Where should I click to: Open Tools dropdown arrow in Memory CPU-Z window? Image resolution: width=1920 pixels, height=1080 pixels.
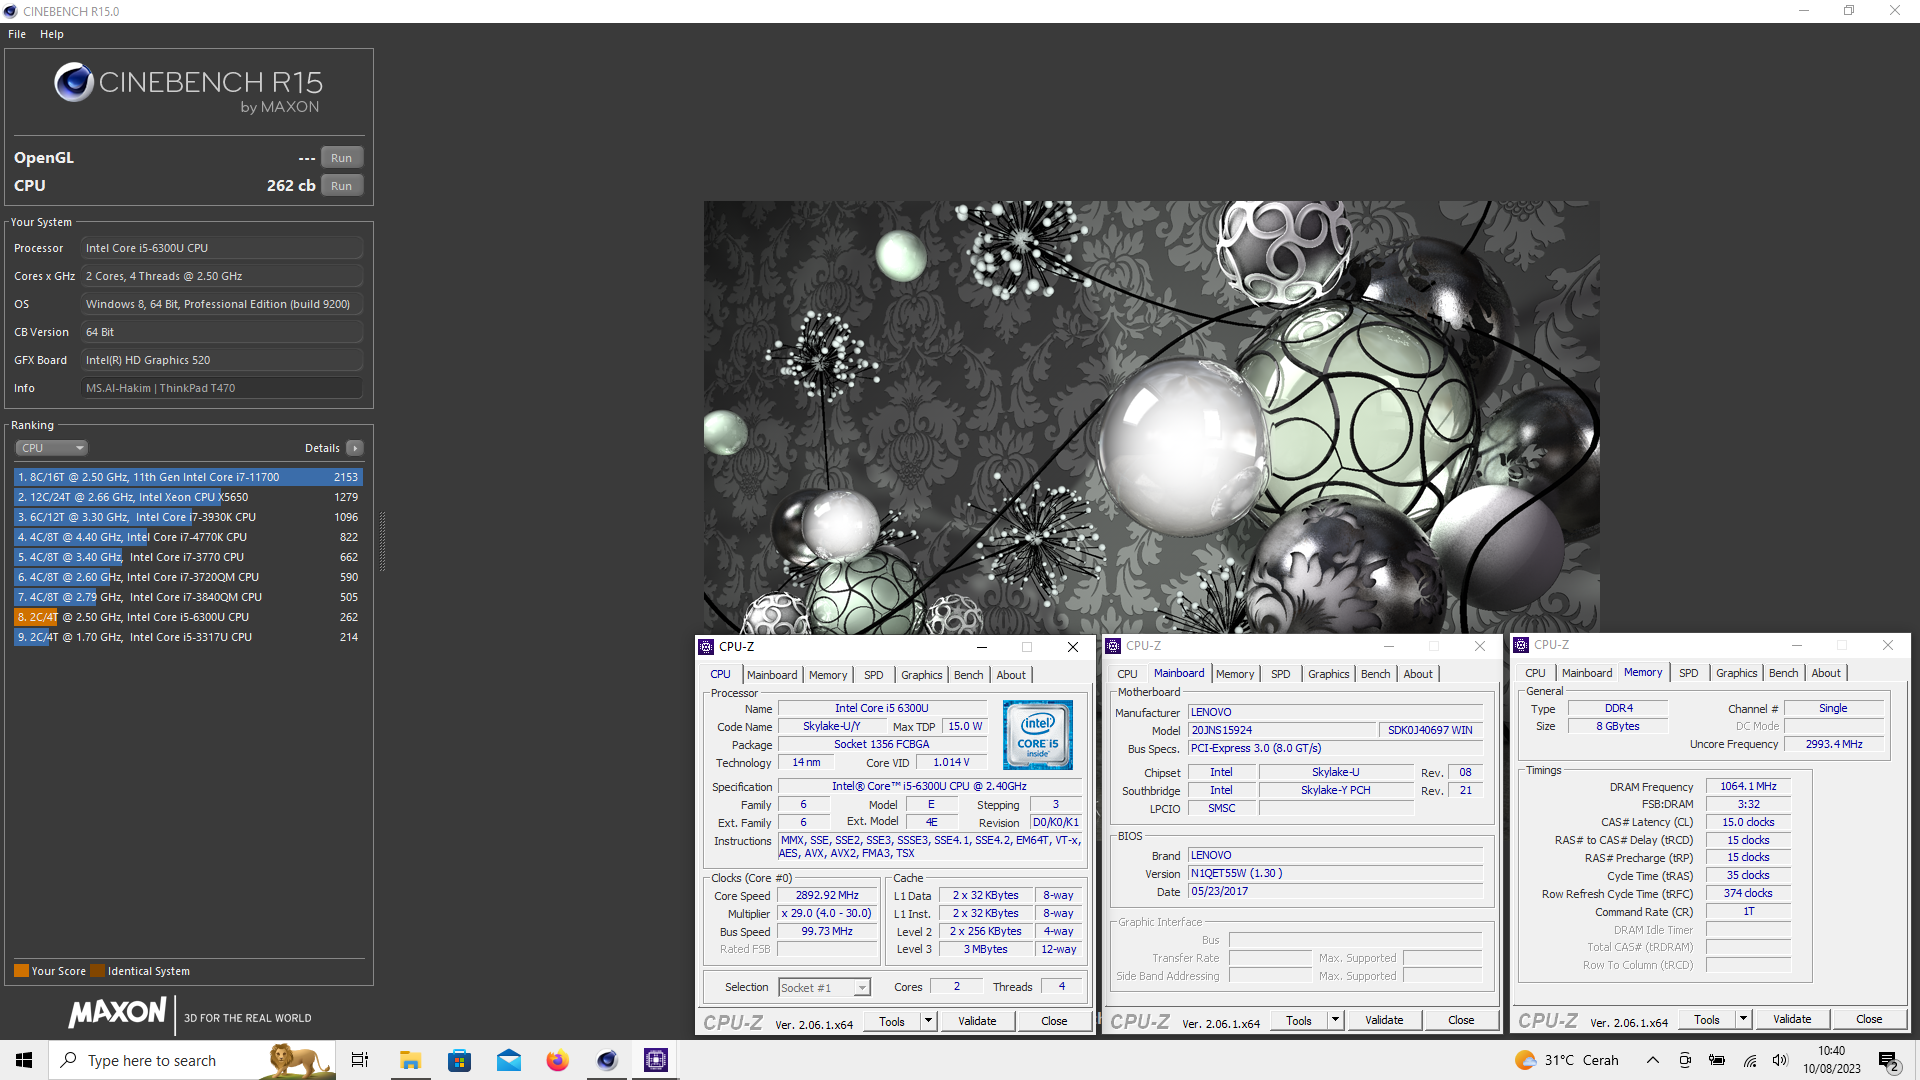pos(1744,1019)
